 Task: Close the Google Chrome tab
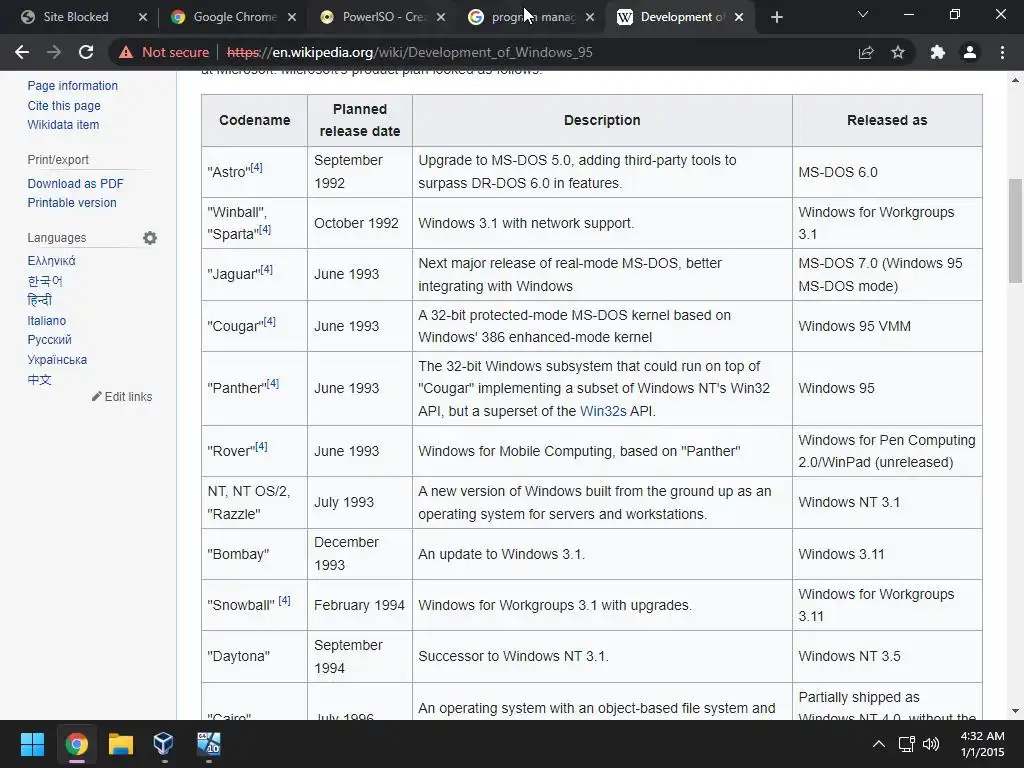(x=292, y=17)
